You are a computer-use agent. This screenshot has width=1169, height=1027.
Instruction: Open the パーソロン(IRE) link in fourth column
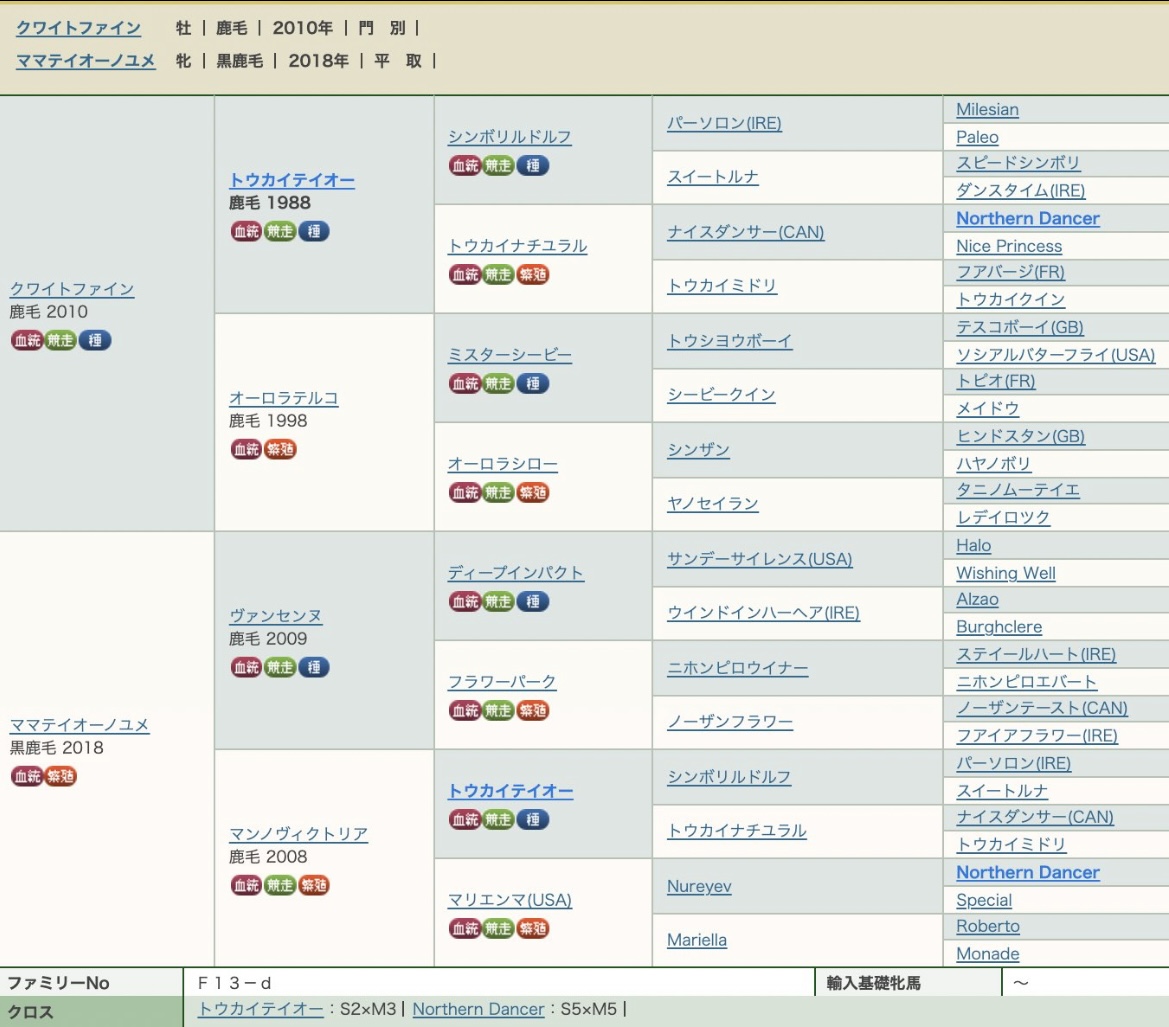724,123
